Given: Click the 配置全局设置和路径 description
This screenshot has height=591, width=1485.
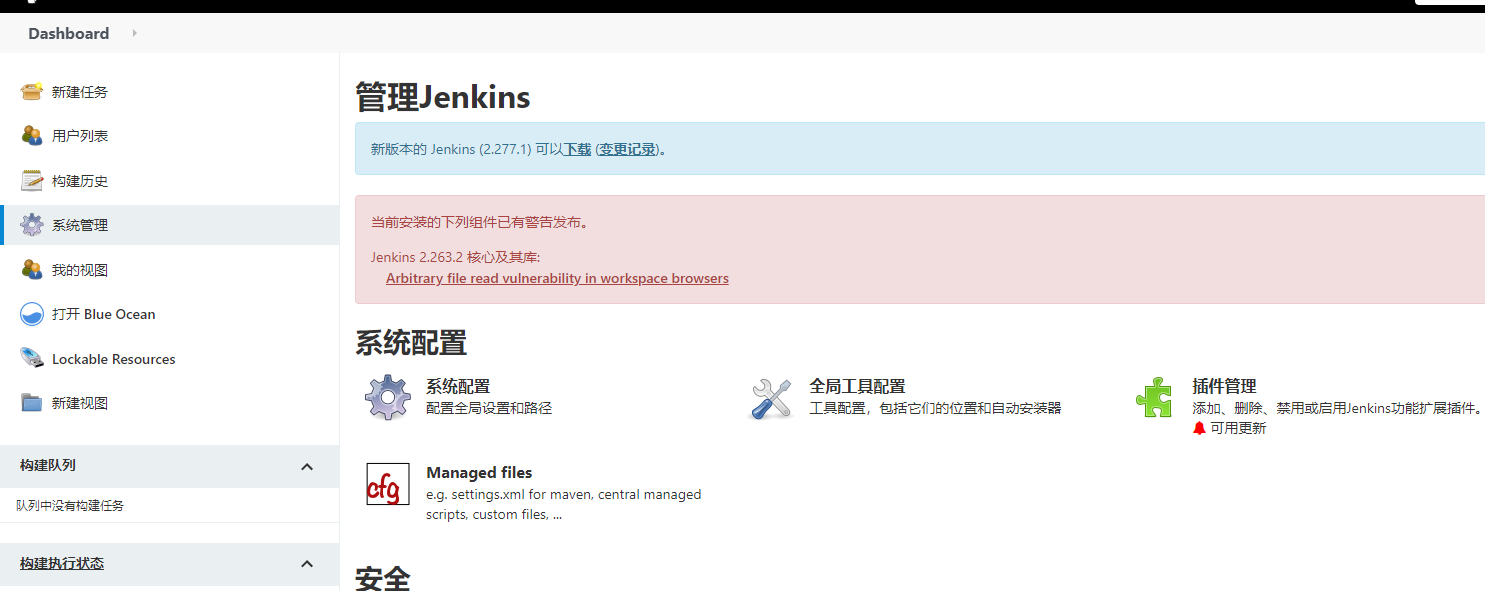Looking at the screenshot, I should pyautogui.click(x=489, y=408).
